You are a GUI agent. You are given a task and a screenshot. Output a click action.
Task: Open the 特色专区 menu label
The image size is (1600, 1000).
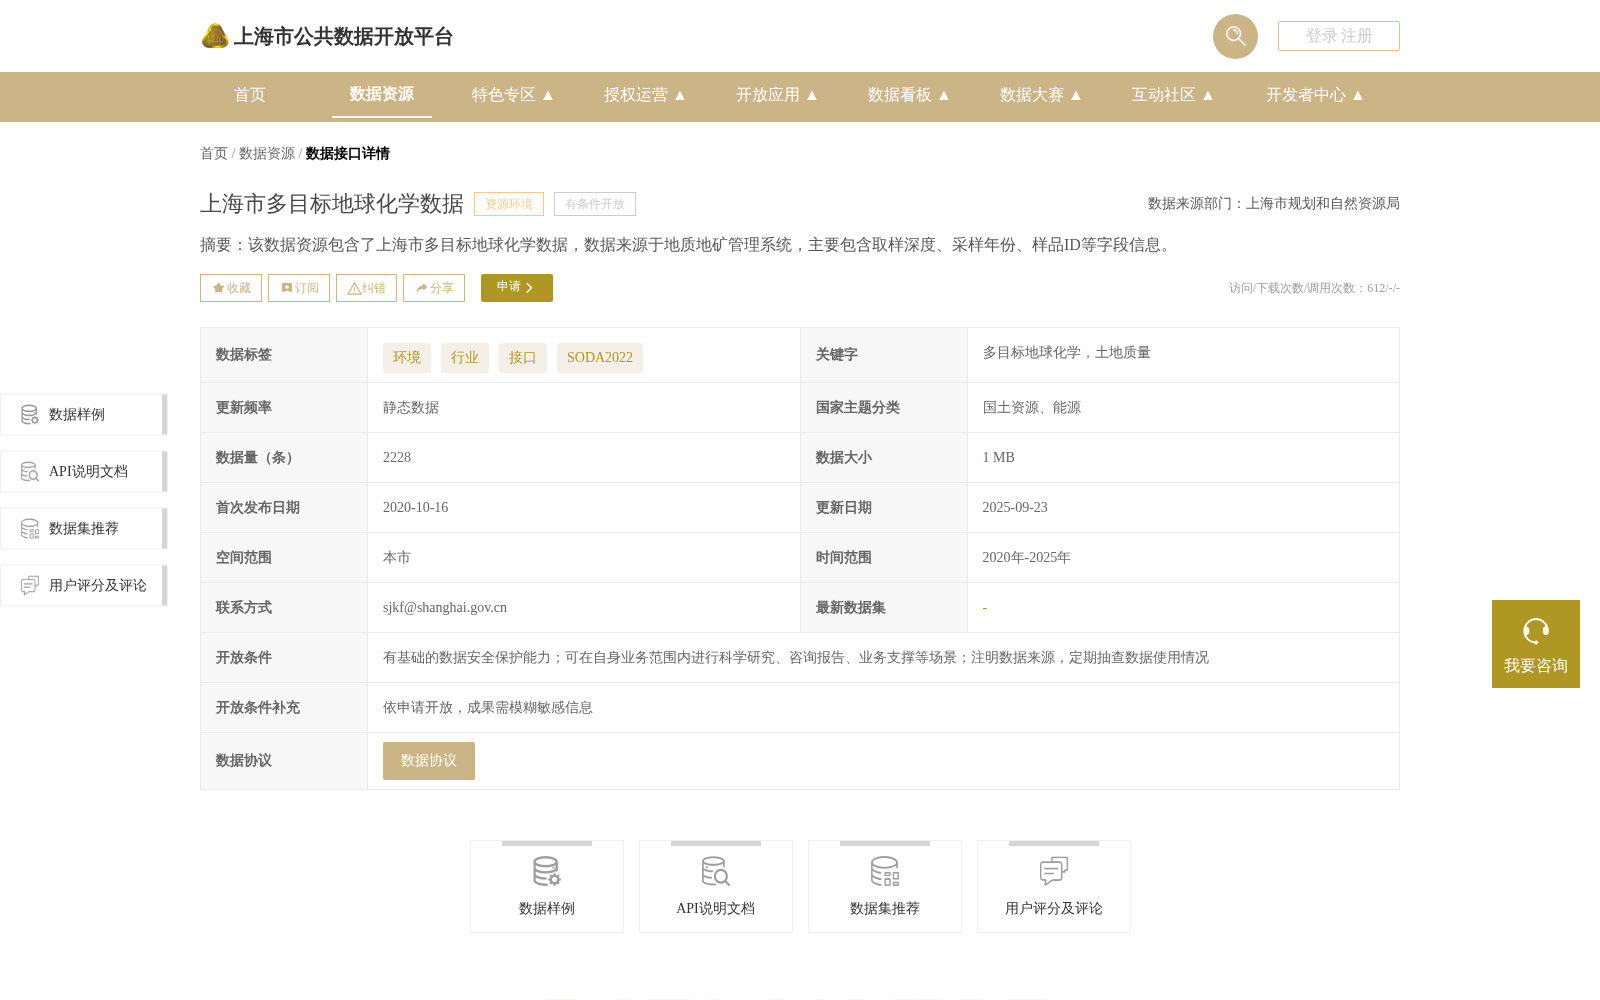click(x=504, y=95)
